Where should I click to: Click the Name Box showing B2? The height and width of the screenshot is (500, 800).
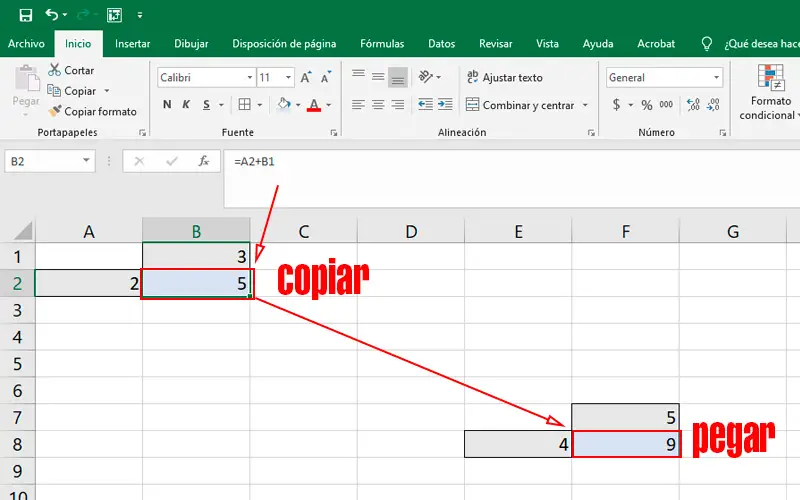pos(49,161)
